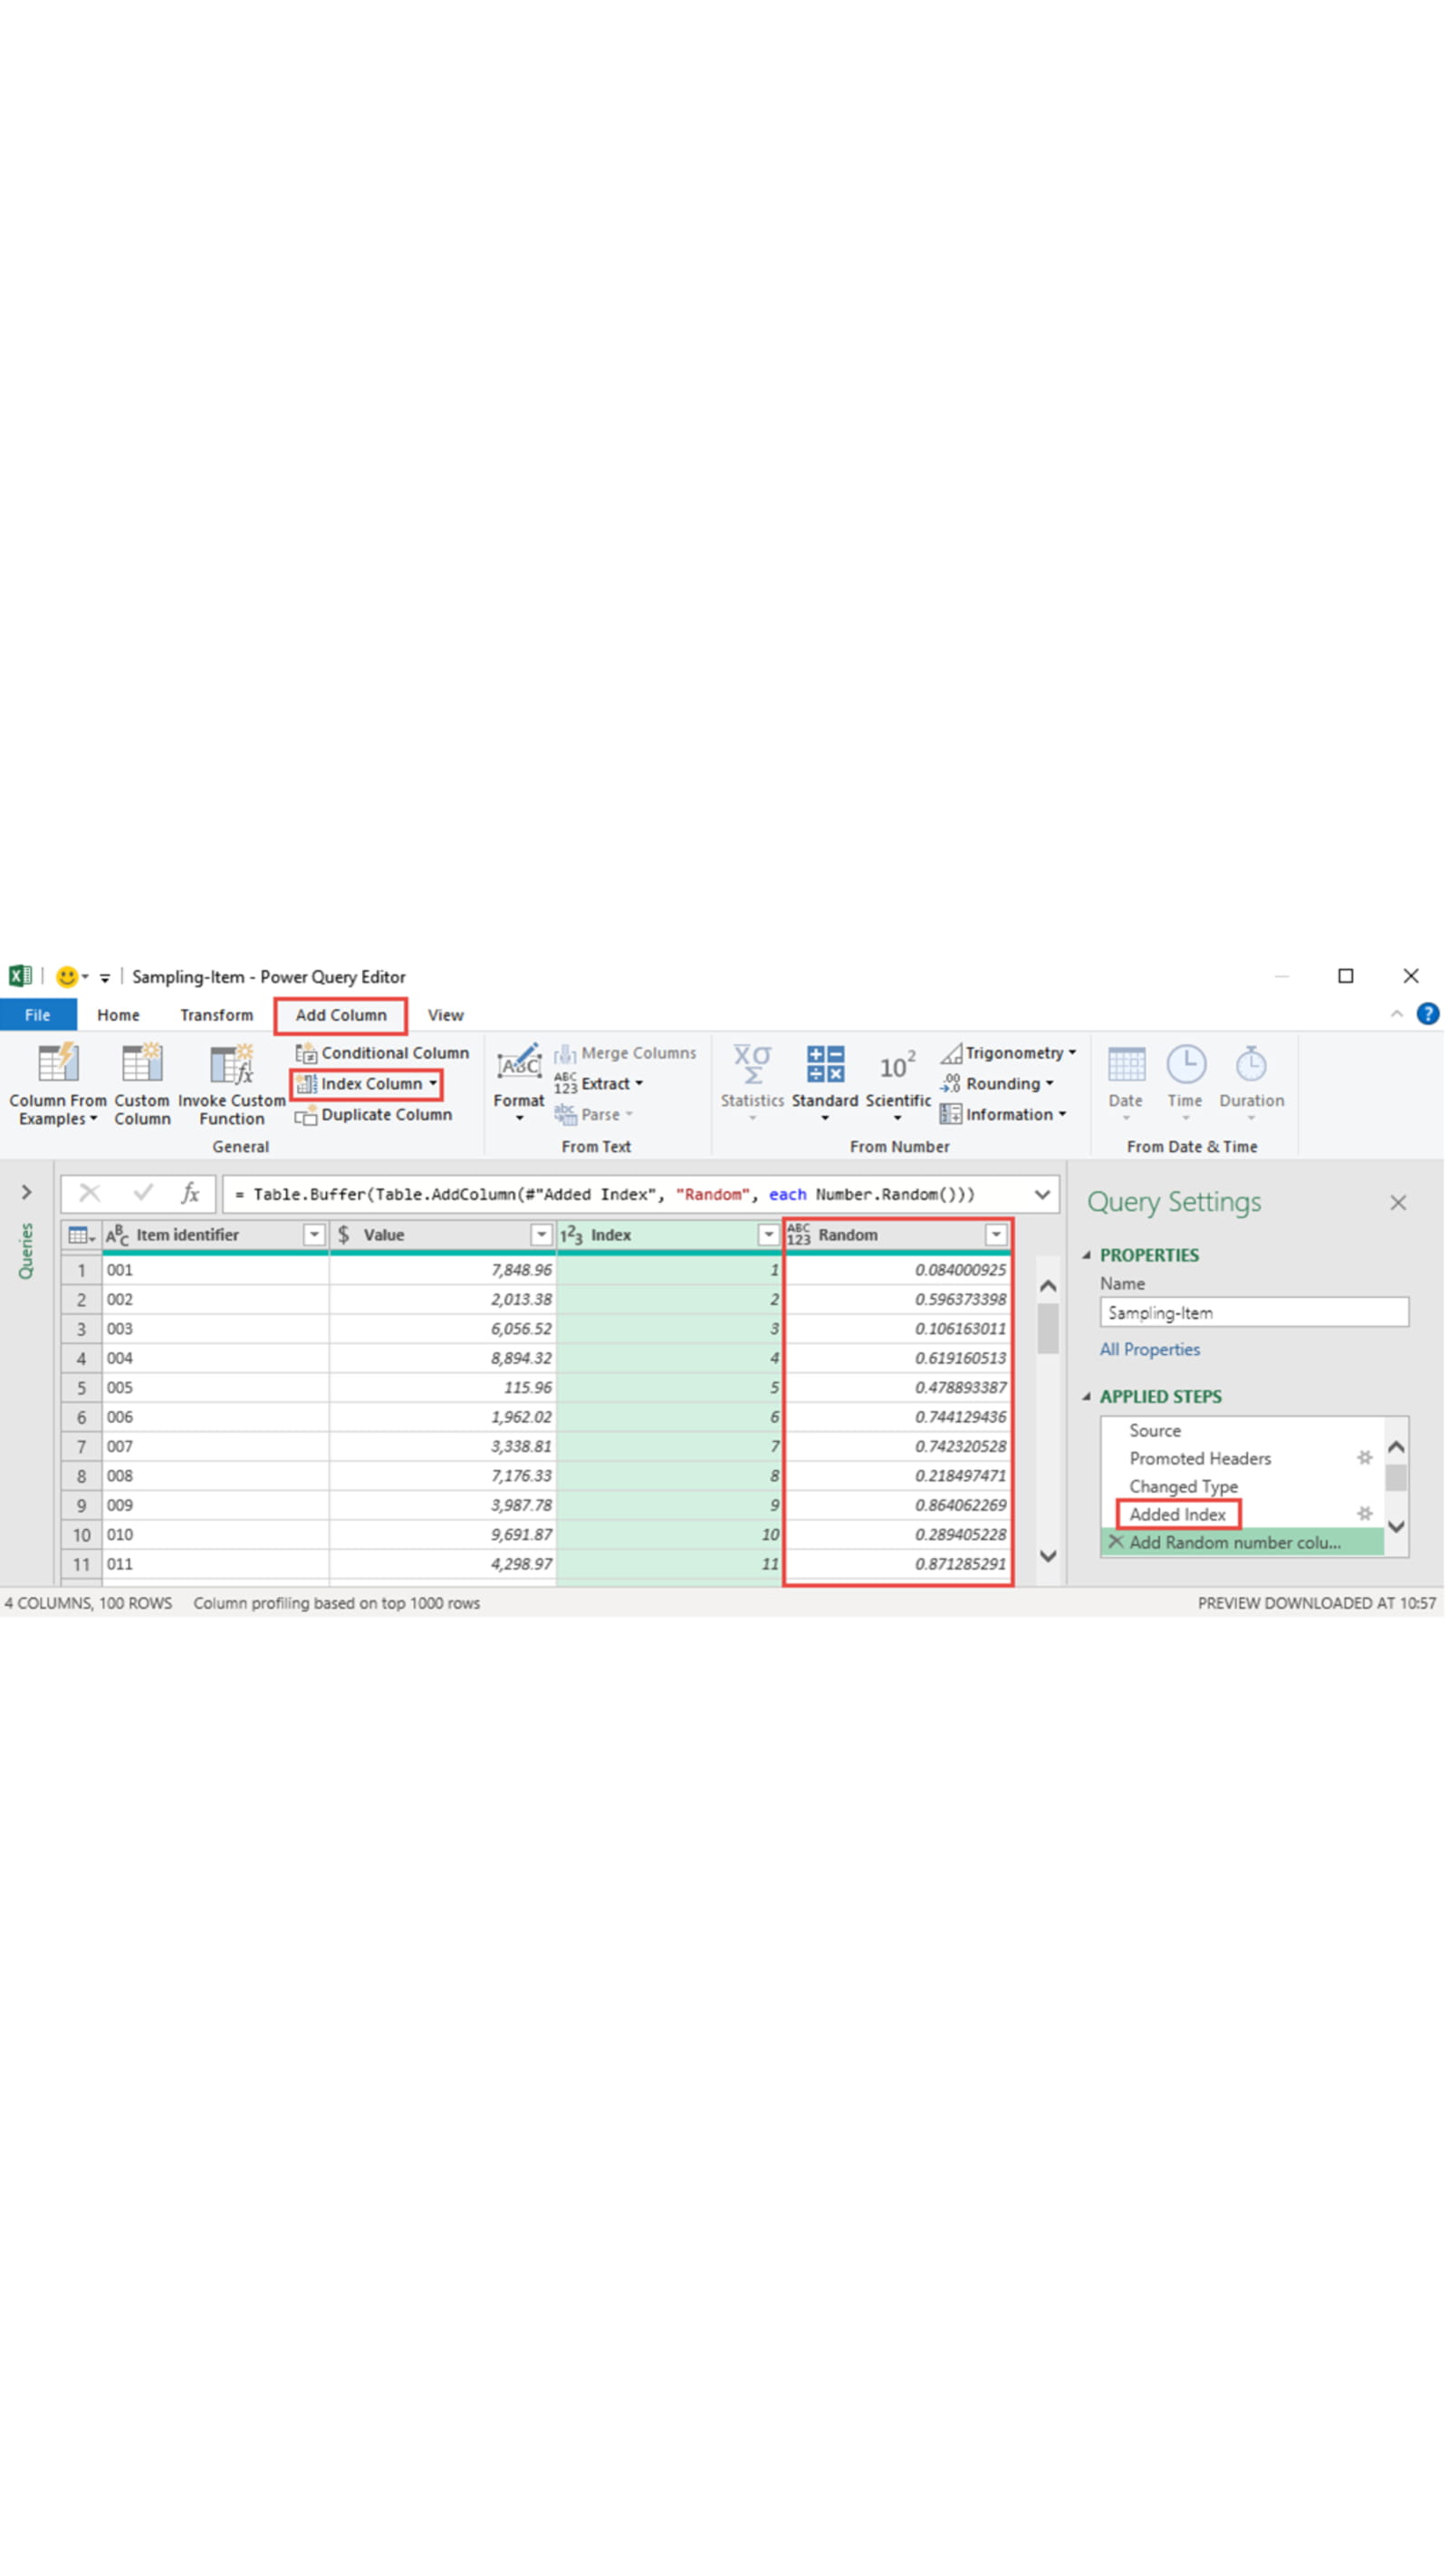Click the All Properties link
Viewport: 1449px width, 2576px height.
click(x=1149, y=1349)
